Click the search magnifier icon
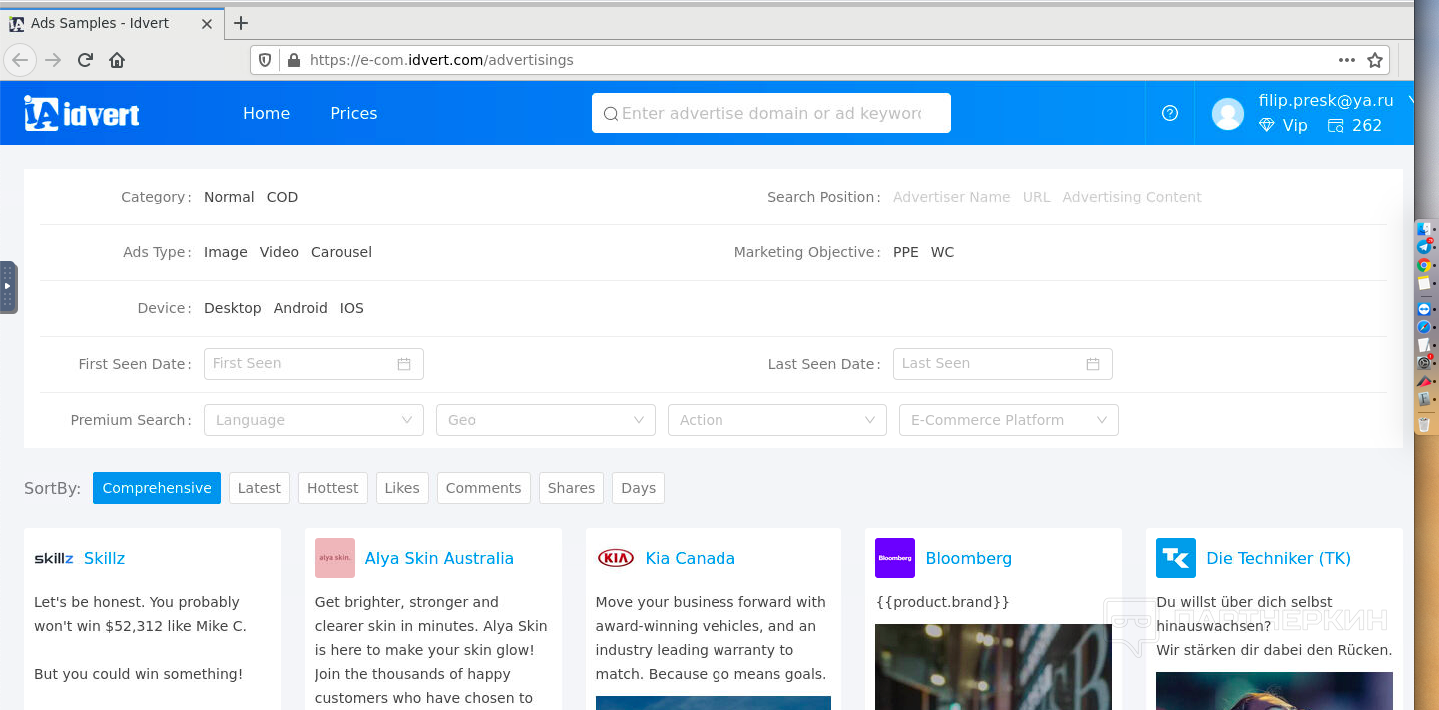Viewport: 1439px width, 710px height. point(610,114)
